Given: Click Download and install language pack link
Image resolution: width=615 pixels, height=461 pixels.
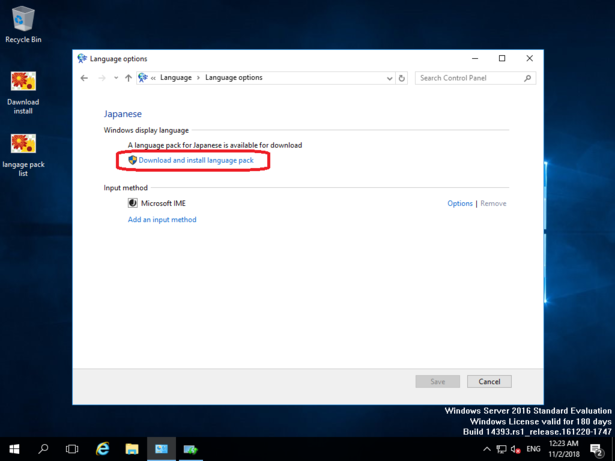Looking at the screenshot, I should [196, 160].
